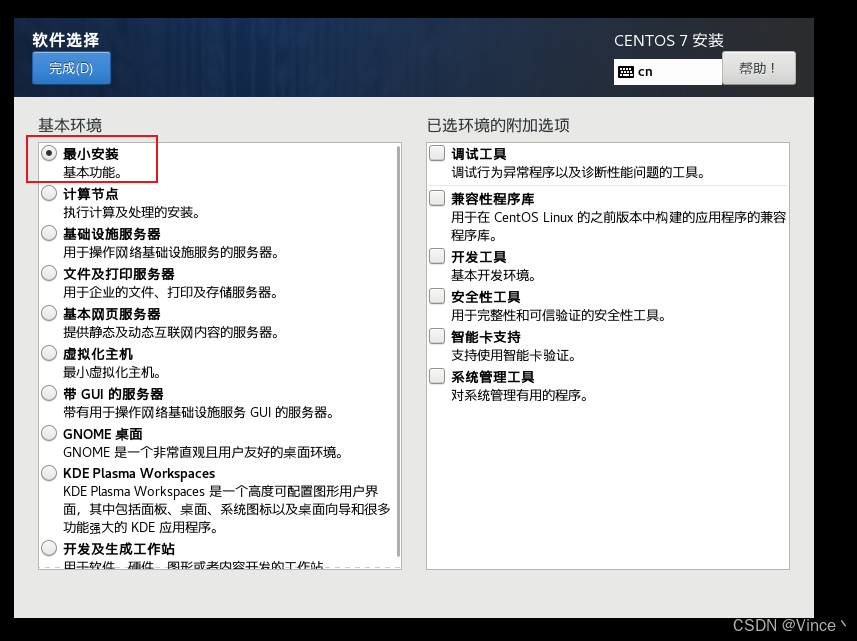Check the 系统管理工具 checkbox
The image size is (857, 641).
(437, 377)
